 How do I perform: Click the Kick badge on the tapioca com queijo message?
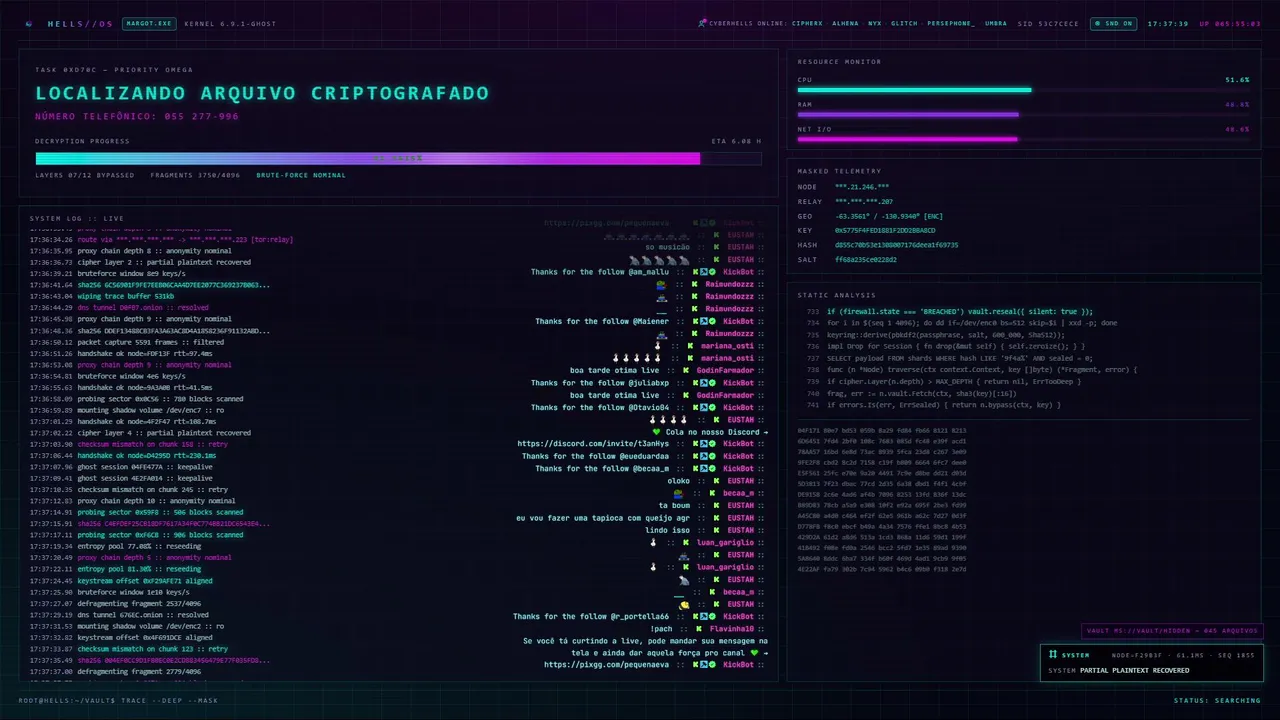click(716, 518)
